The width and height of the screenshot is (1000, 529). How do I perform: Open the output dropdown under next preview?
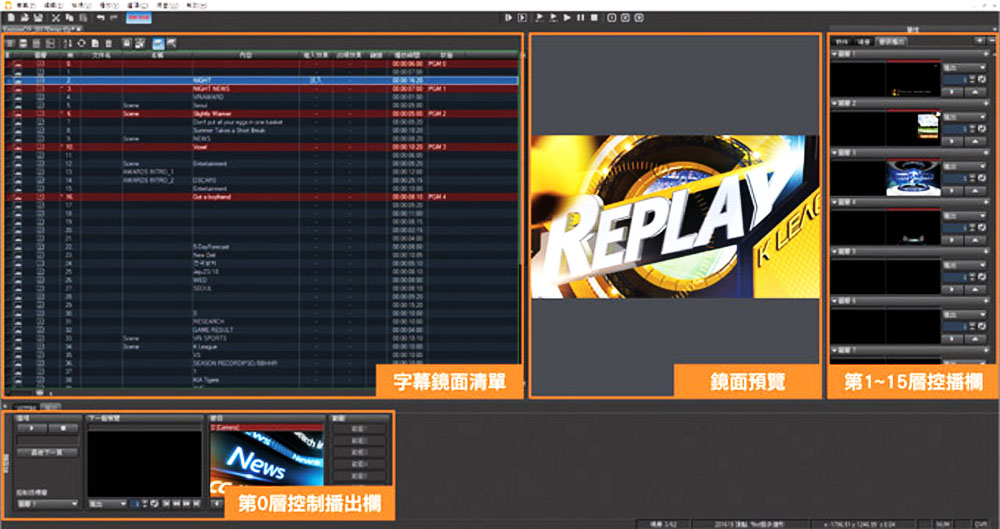(107, 504)
